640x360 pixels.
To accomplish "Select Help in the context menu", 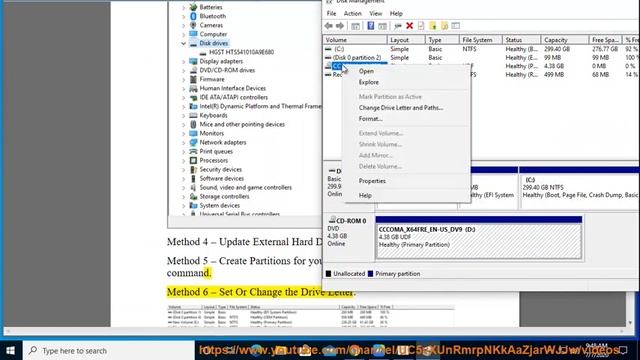I will point(365,196).
